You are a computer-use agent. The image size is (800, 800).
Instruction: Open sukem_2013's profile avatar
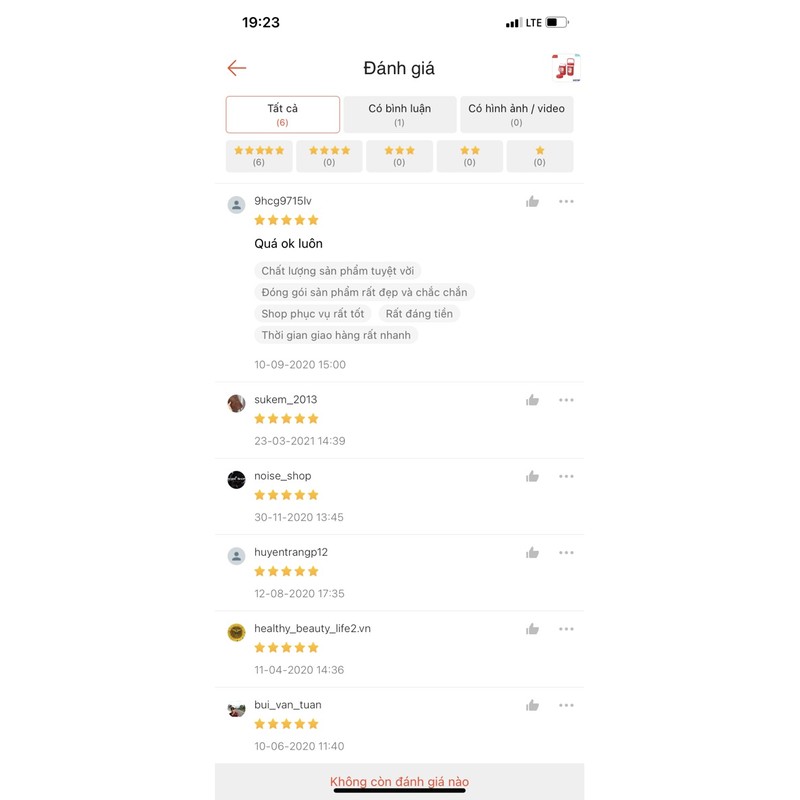(236, 404)
